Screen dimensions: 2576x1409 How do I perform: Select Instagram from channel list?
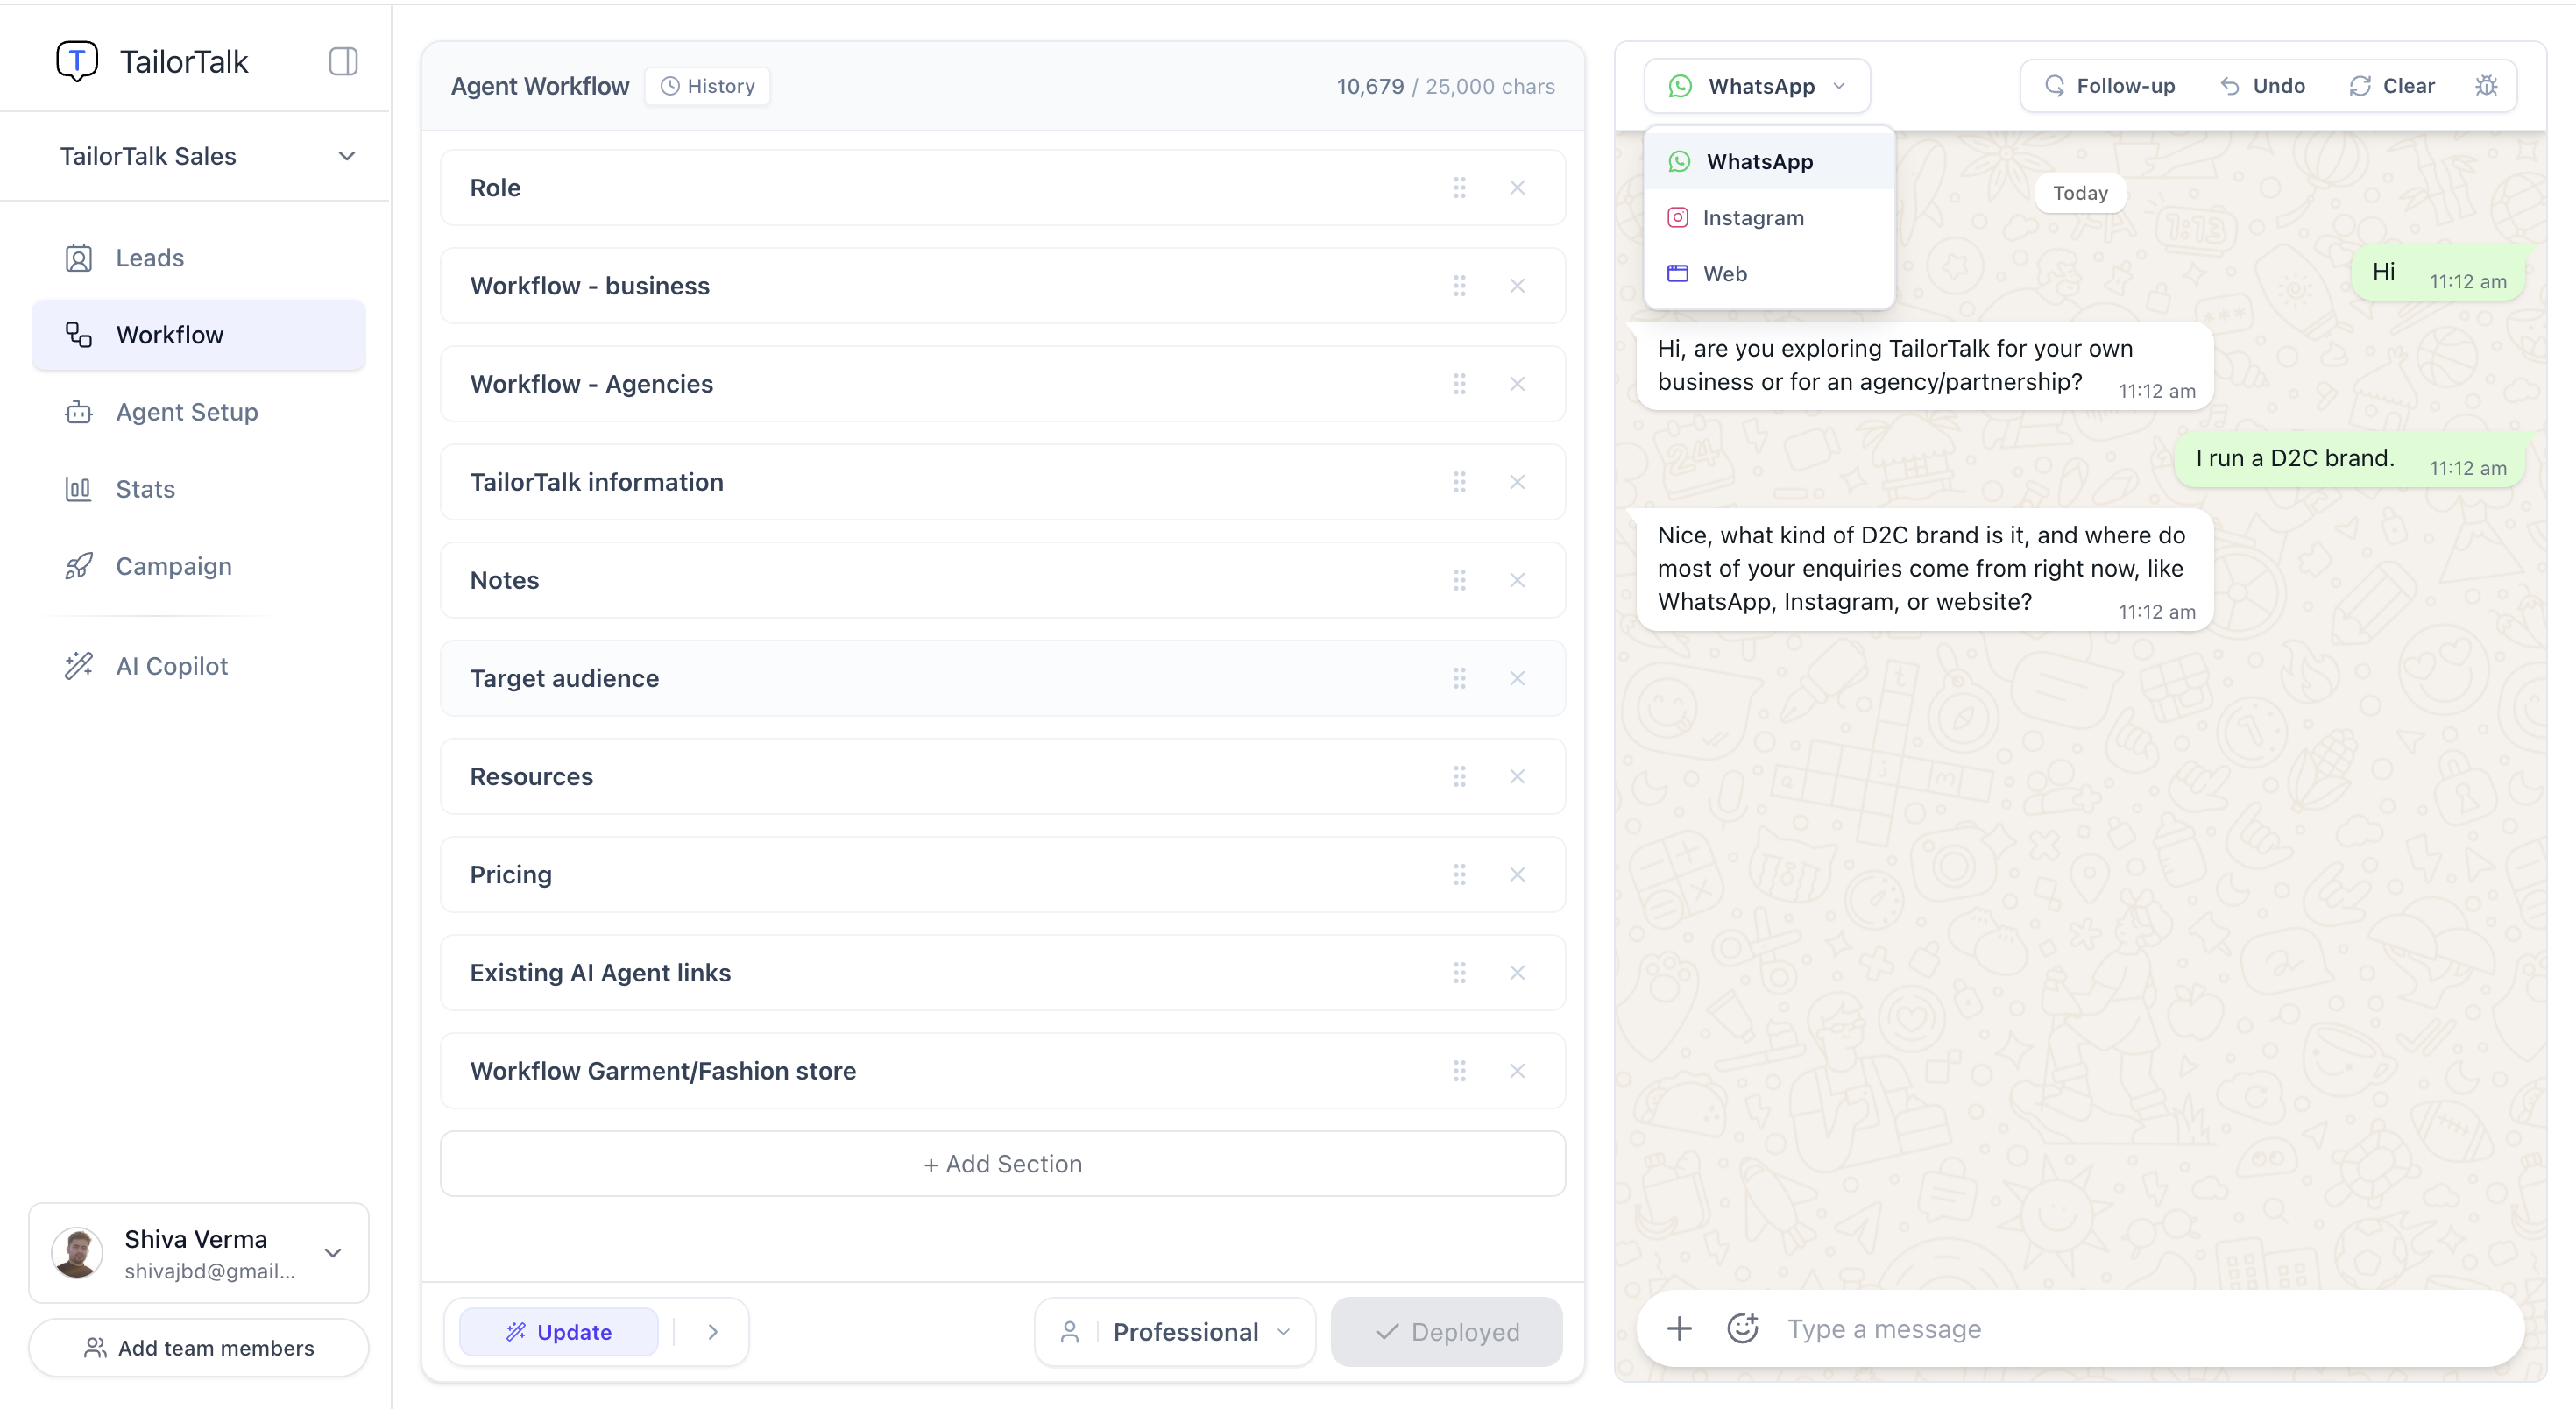[x=1769, y=218]
